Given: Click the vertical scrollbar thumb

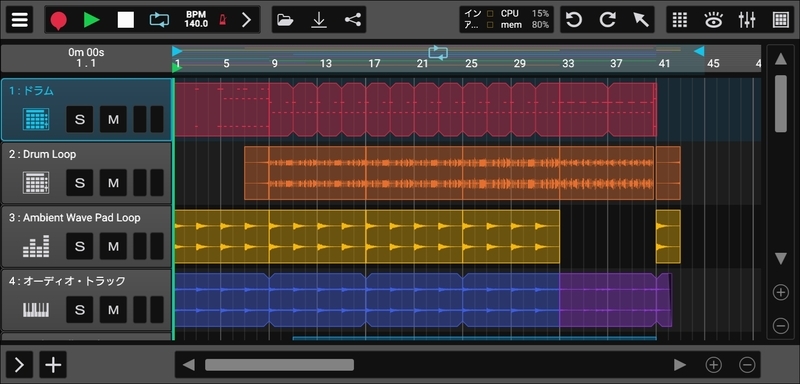Looking at the screenshot, I should 781,104.
